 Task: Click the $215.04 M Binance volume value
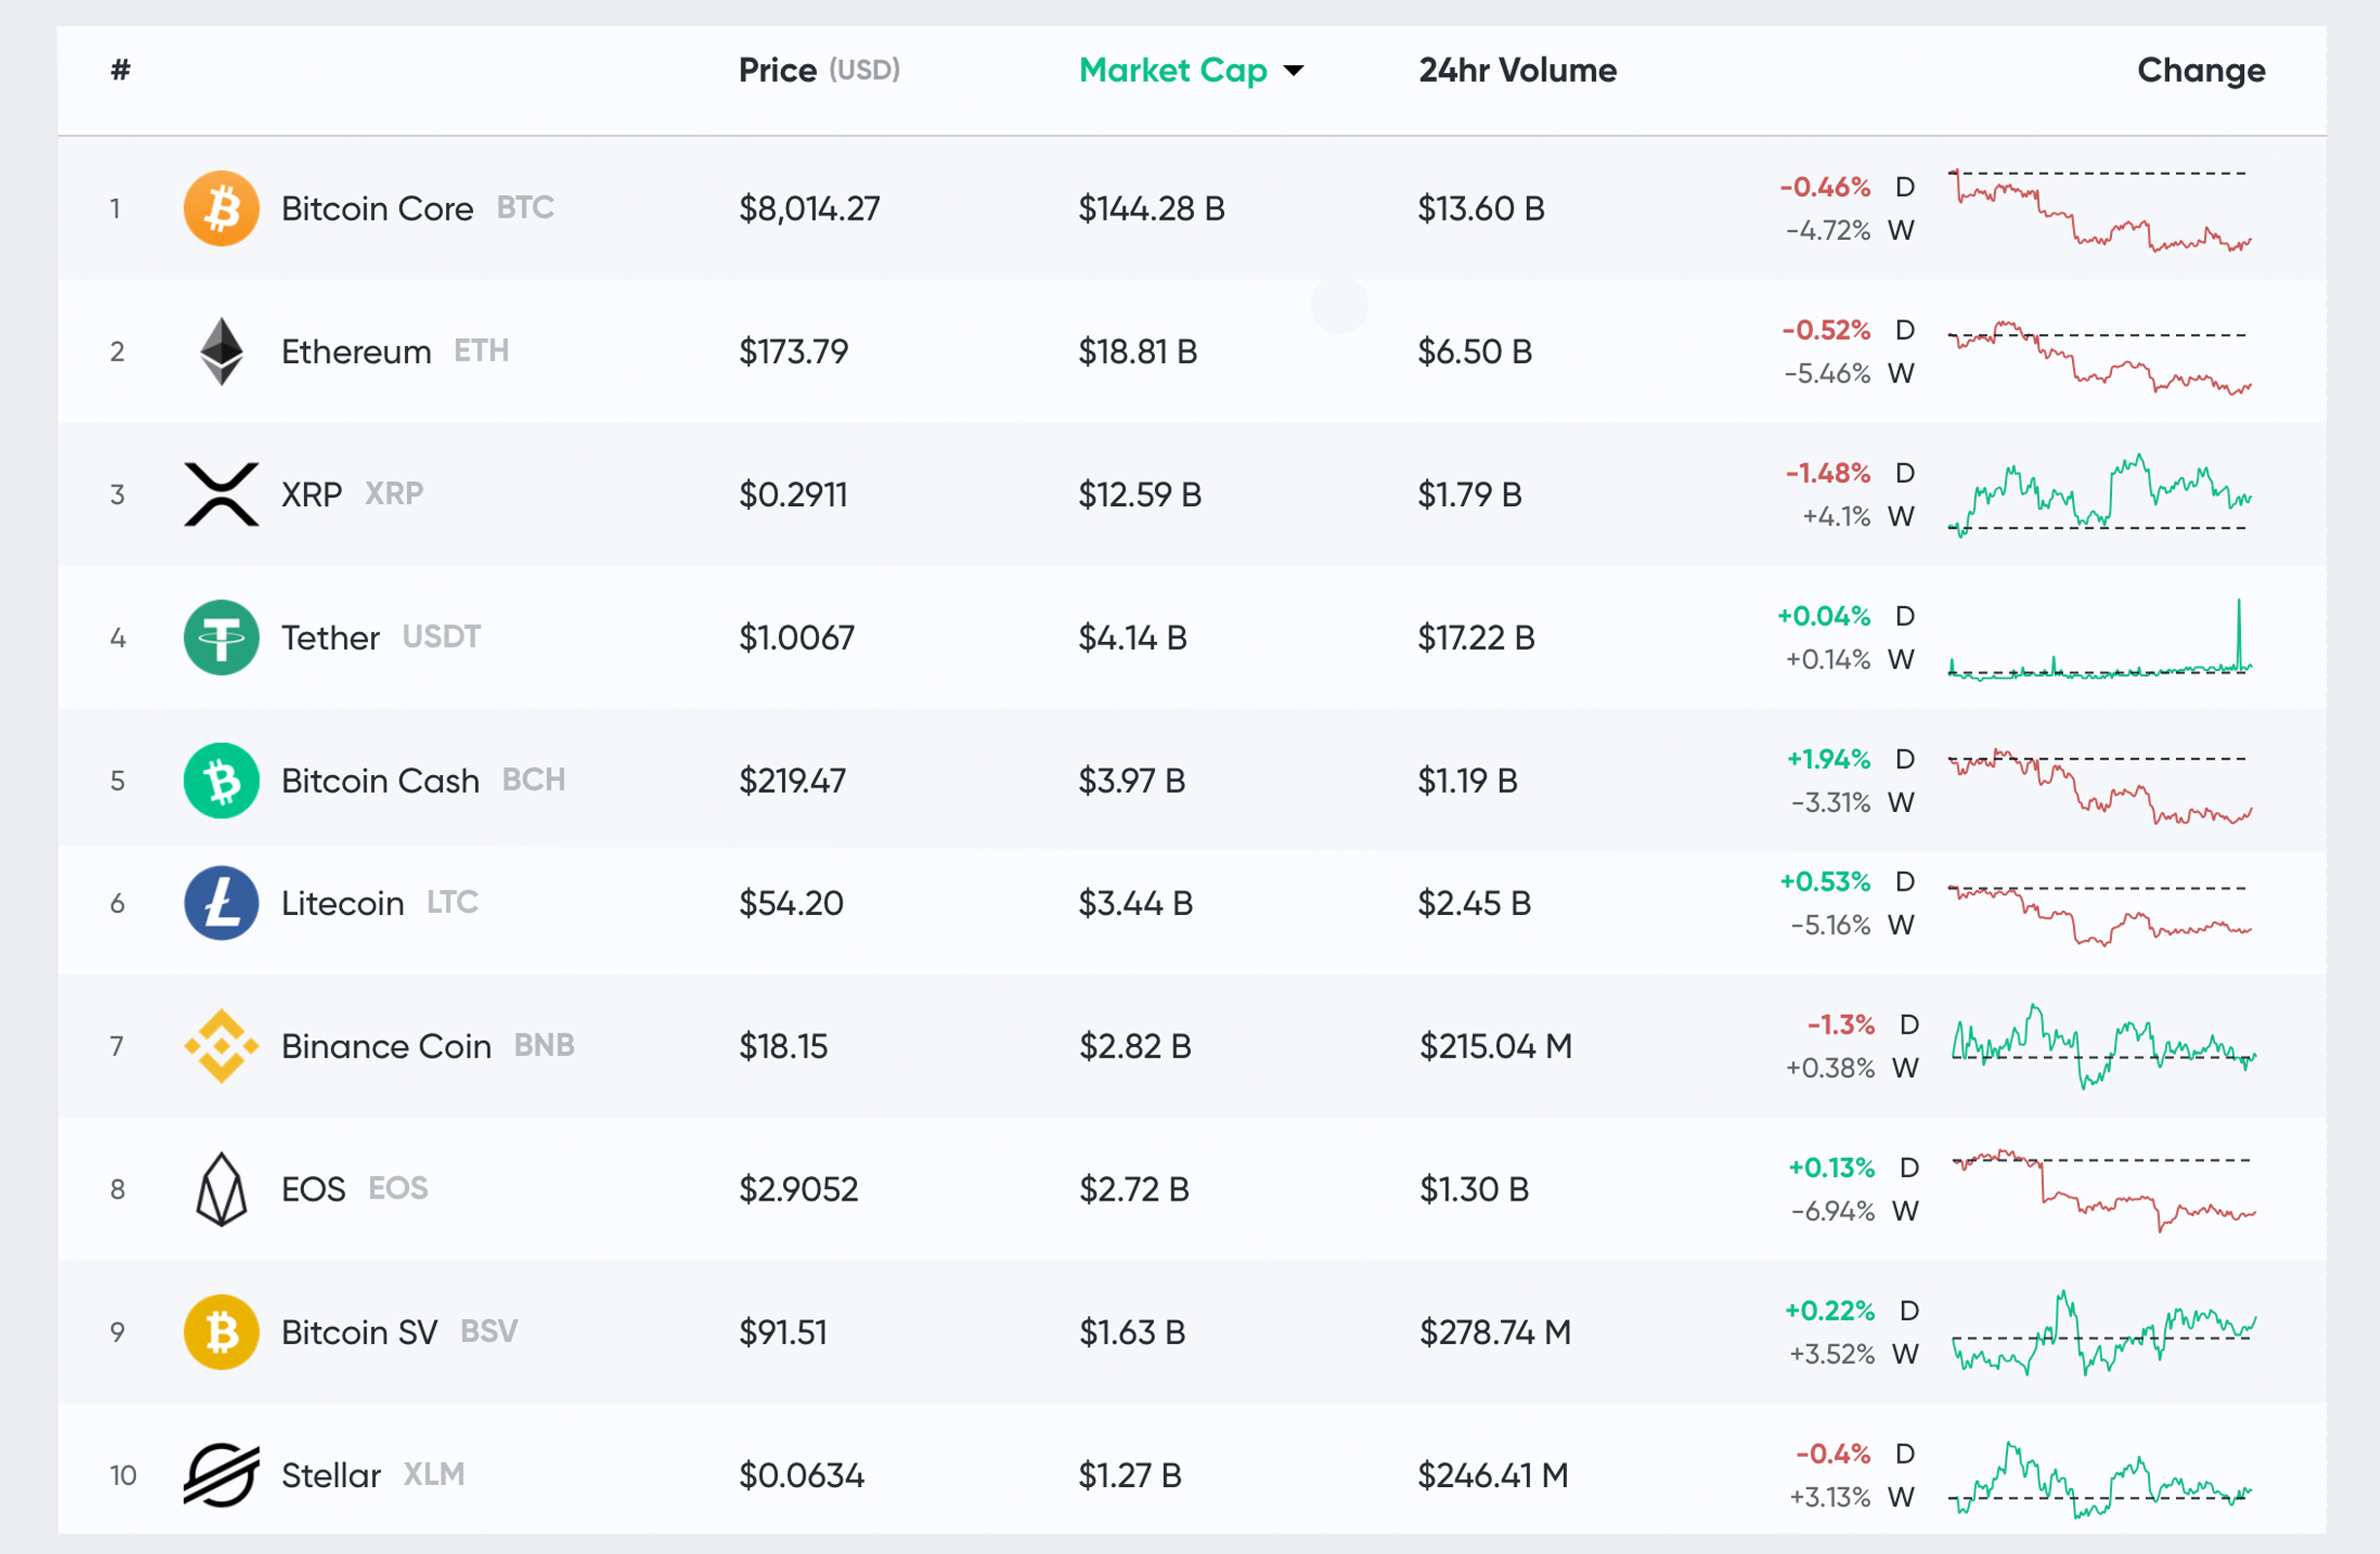(x=1496, y=1046)
